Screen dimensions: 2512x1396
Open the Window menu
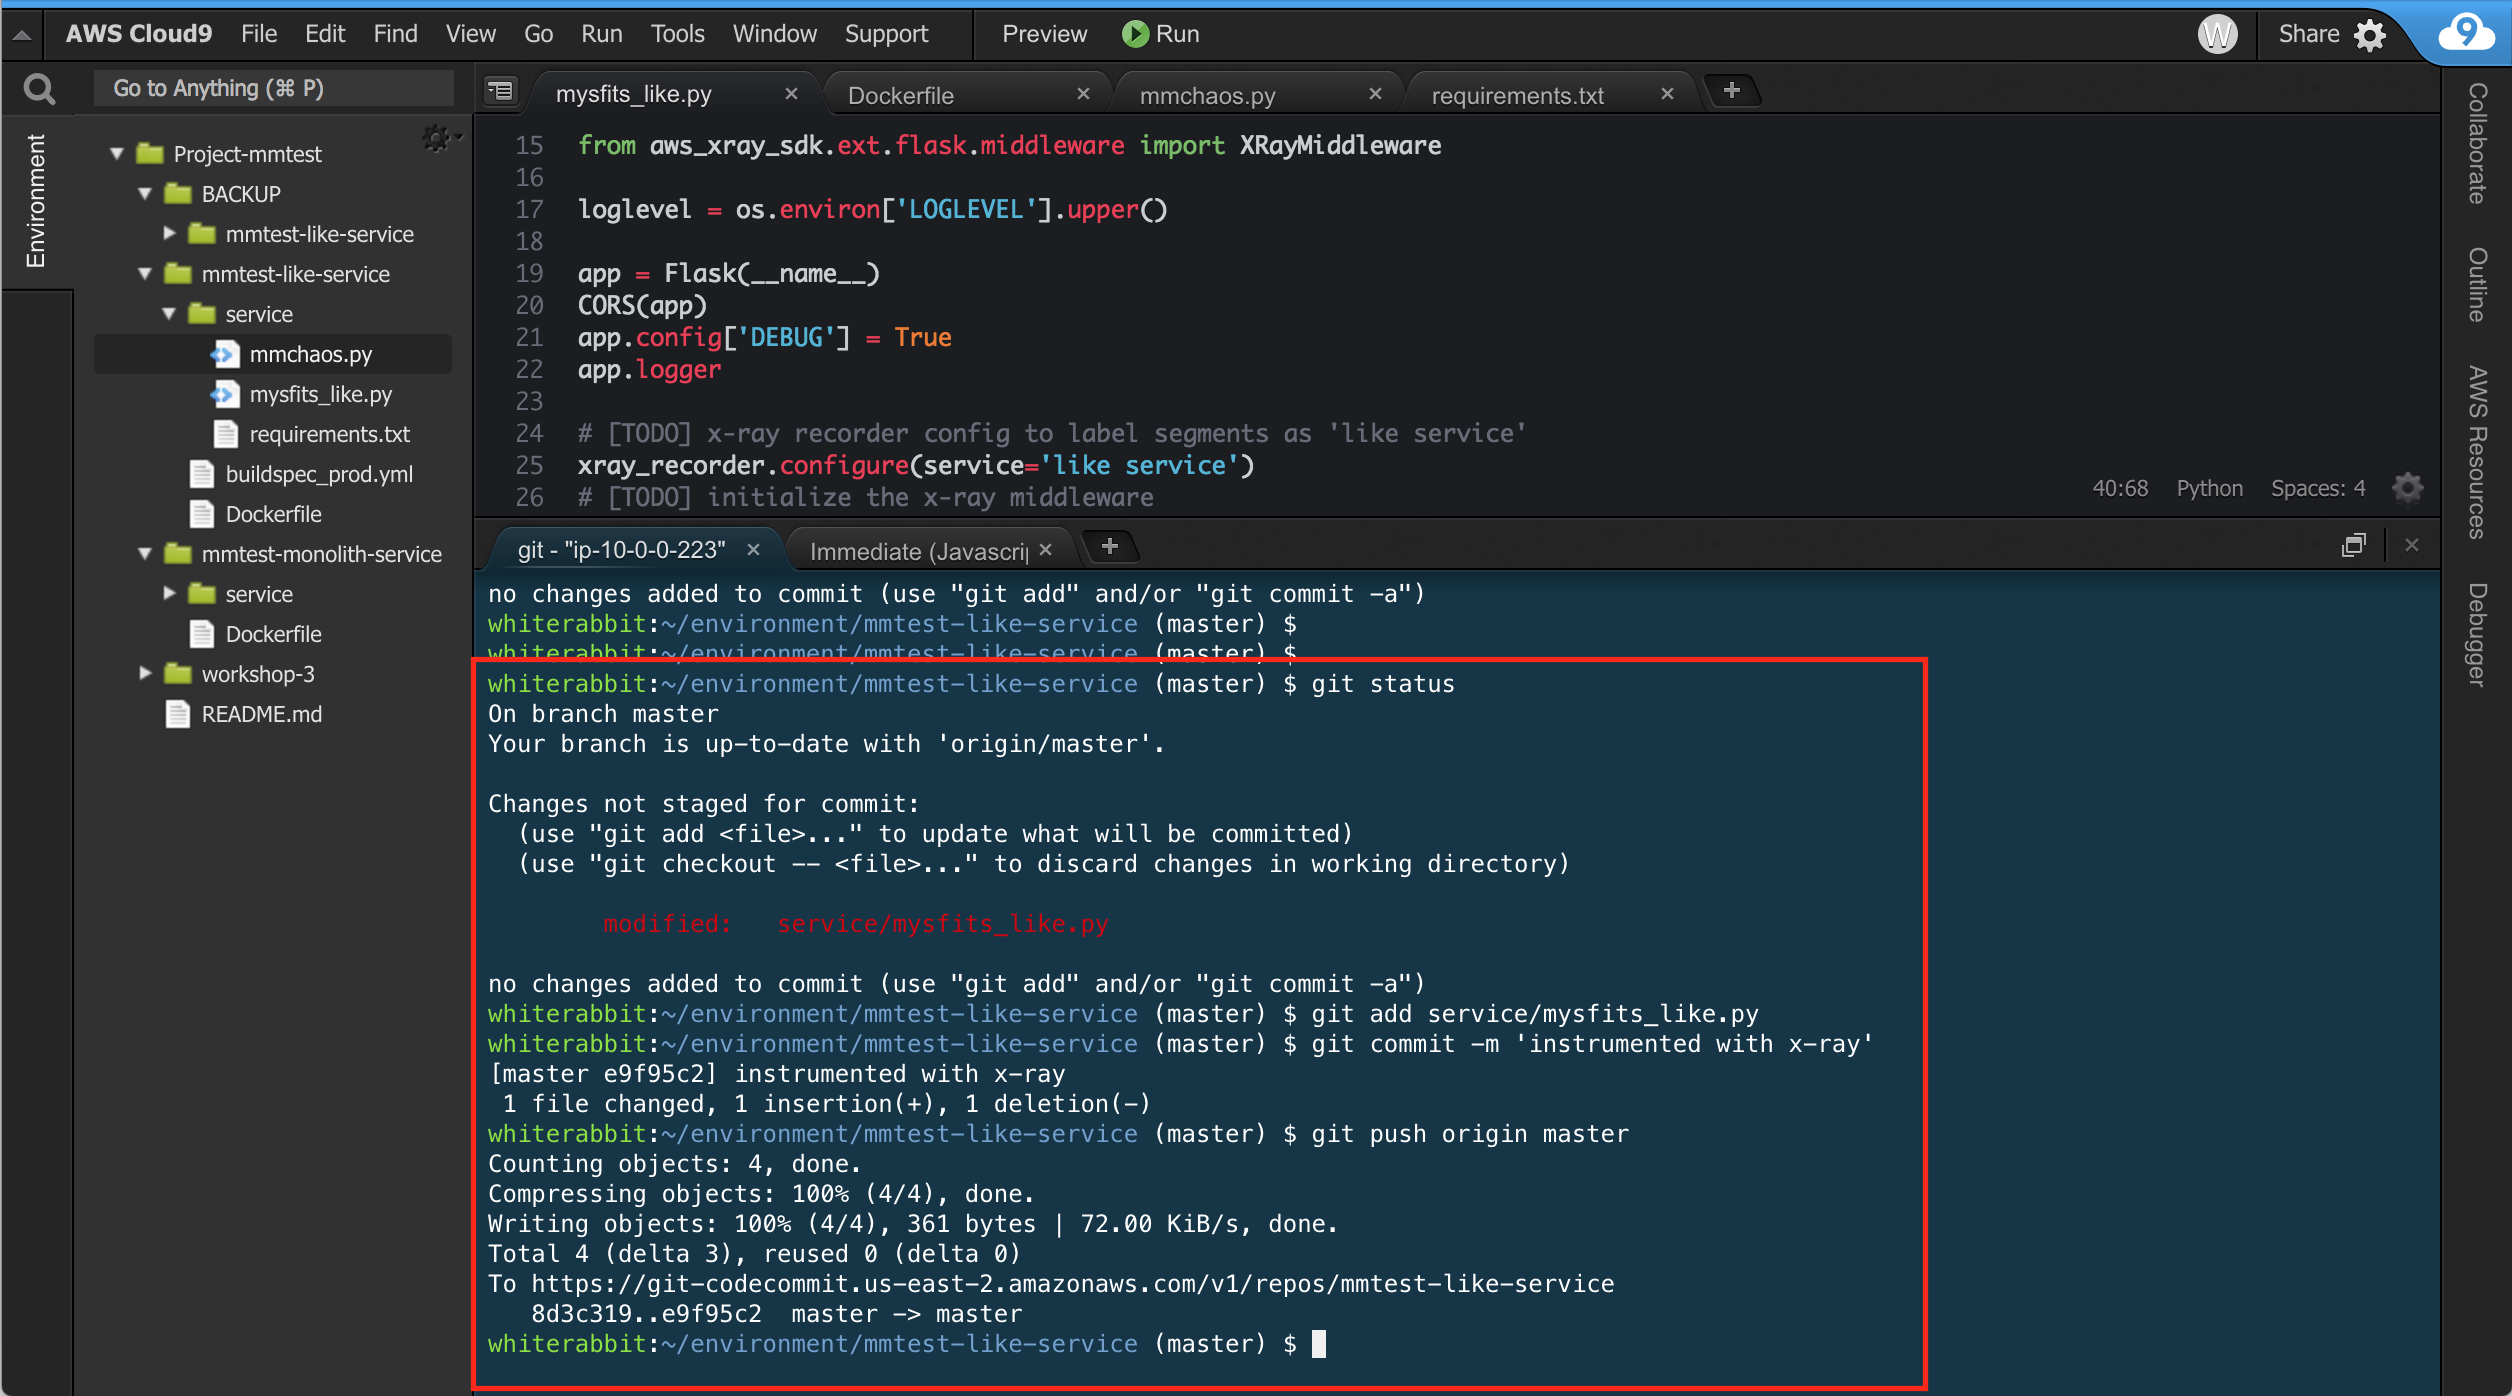pyautogui.click(x=774, y=34)
